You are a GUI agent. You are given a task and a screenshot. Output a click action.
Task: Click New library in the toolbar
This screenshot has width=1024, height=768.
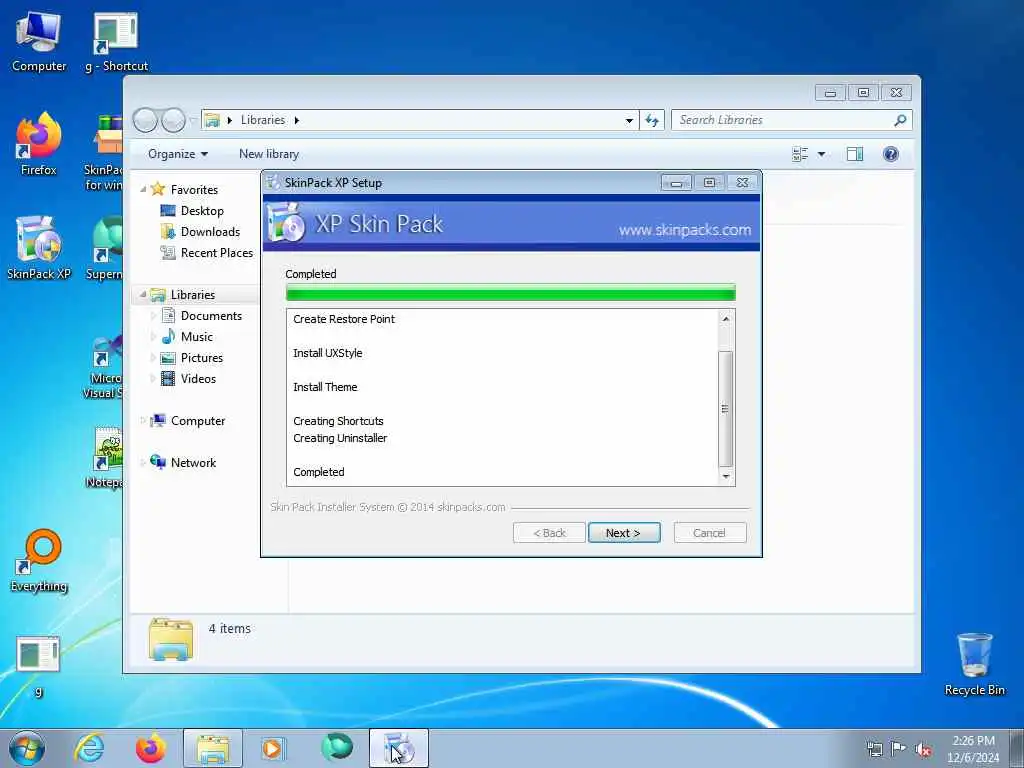[x=269, y=154]
